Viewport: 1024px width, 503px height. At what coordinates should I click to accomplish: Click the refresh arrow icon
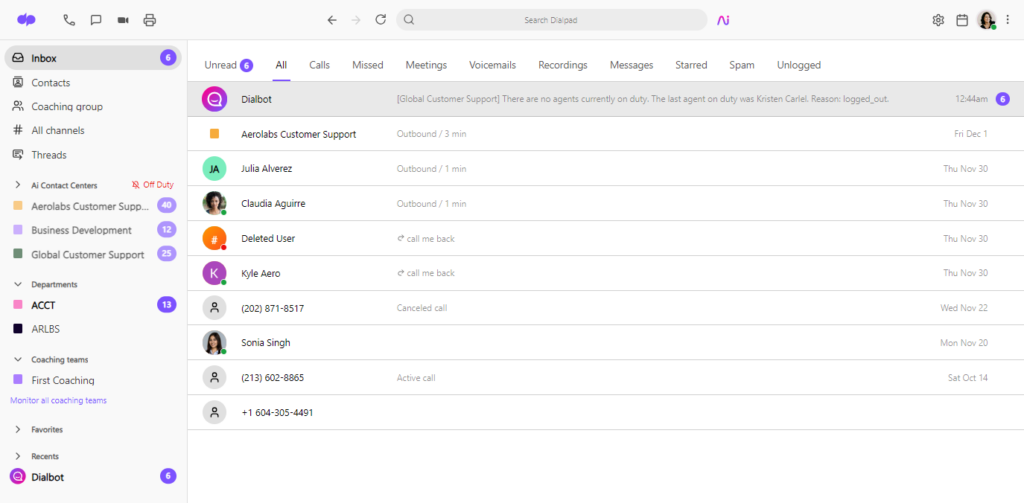point(380,20)
